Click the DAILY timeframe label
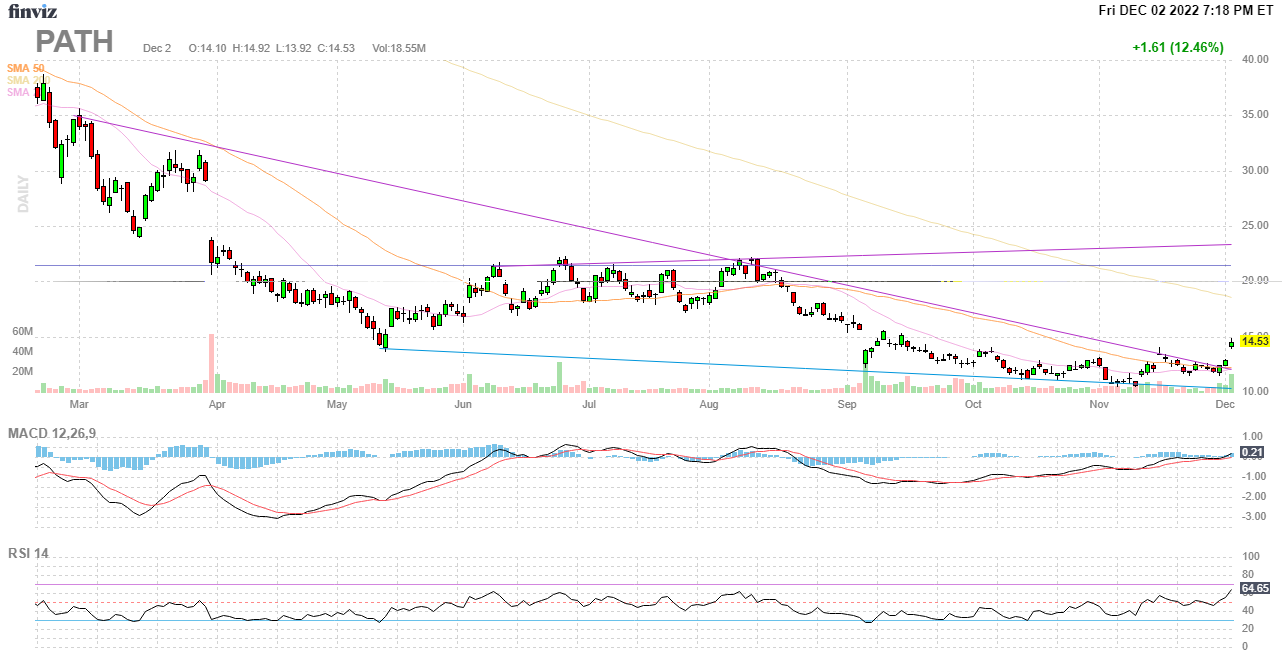Image resolution: width=1282 pixels, height=662 pixels. (23, 195)
